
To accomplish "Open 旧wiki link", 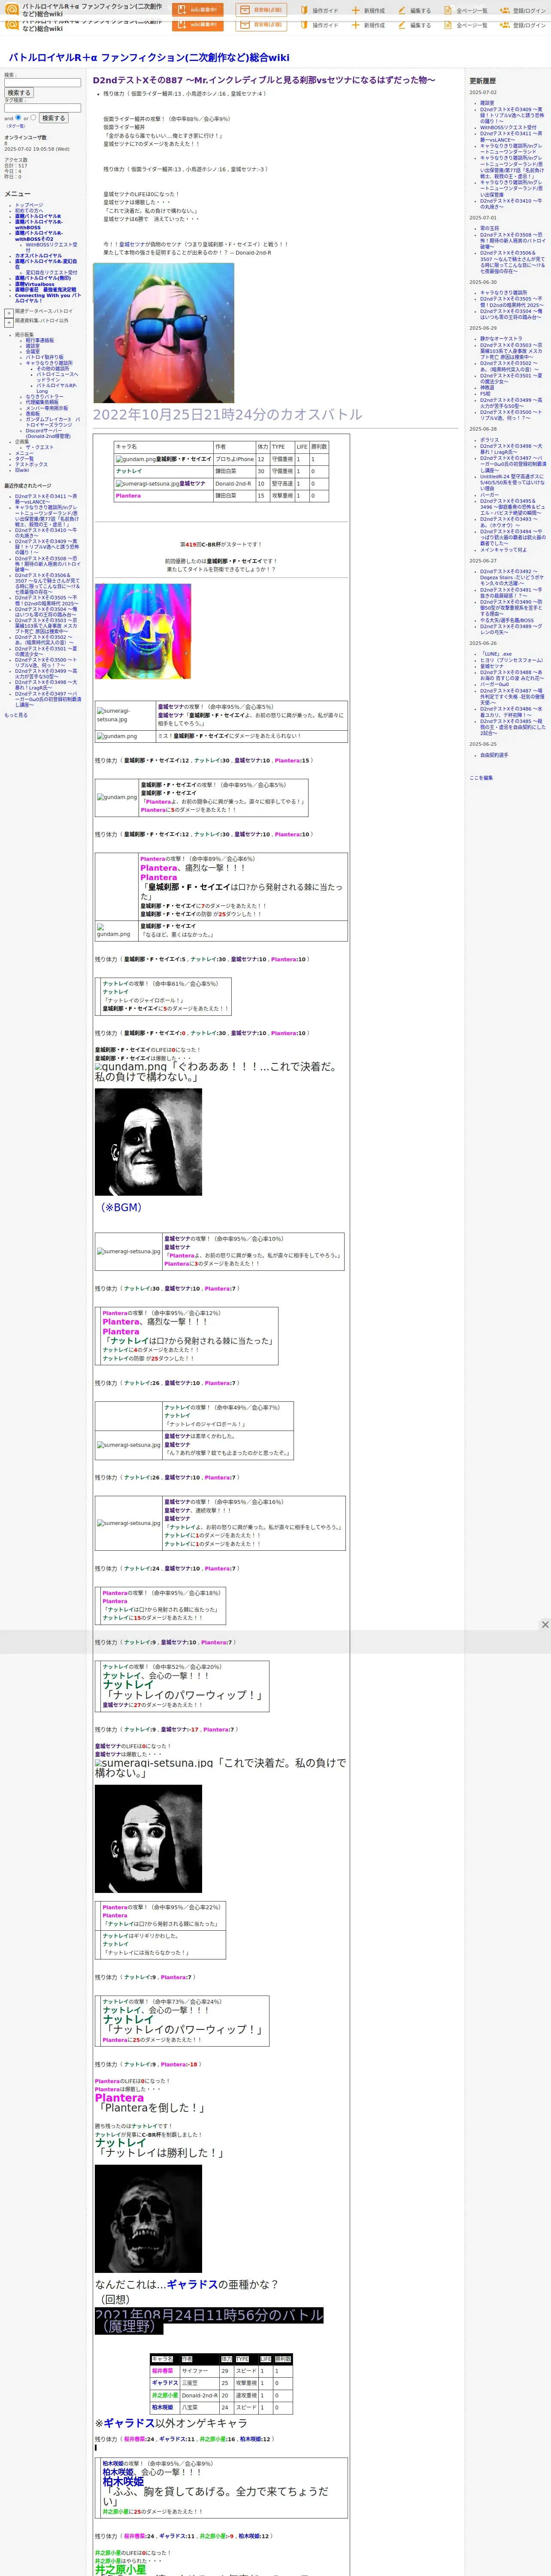I will click(x=22, y=470).
